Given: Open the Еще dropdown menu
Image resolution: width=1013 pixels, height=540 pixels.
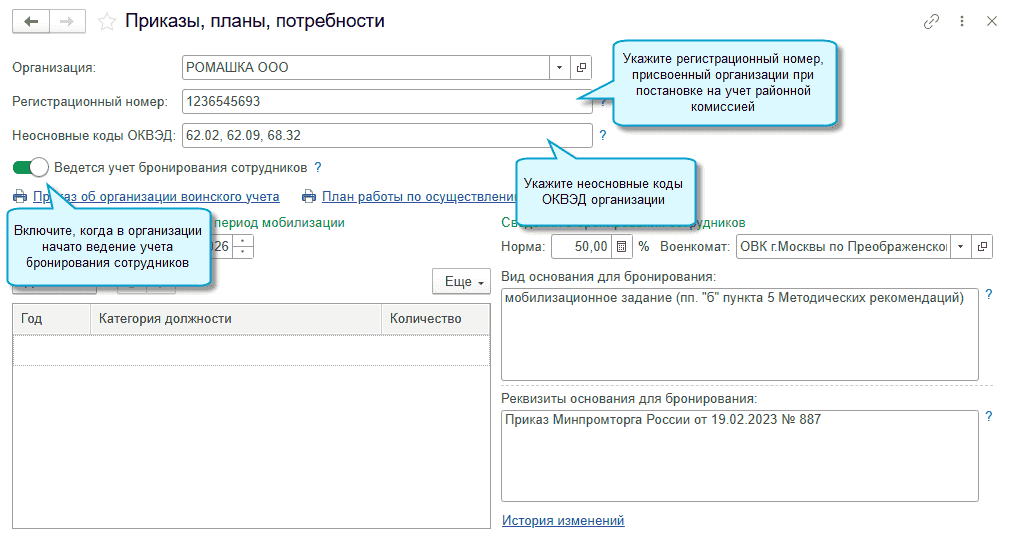Looking at the screenshot, I should click(462, 282).
